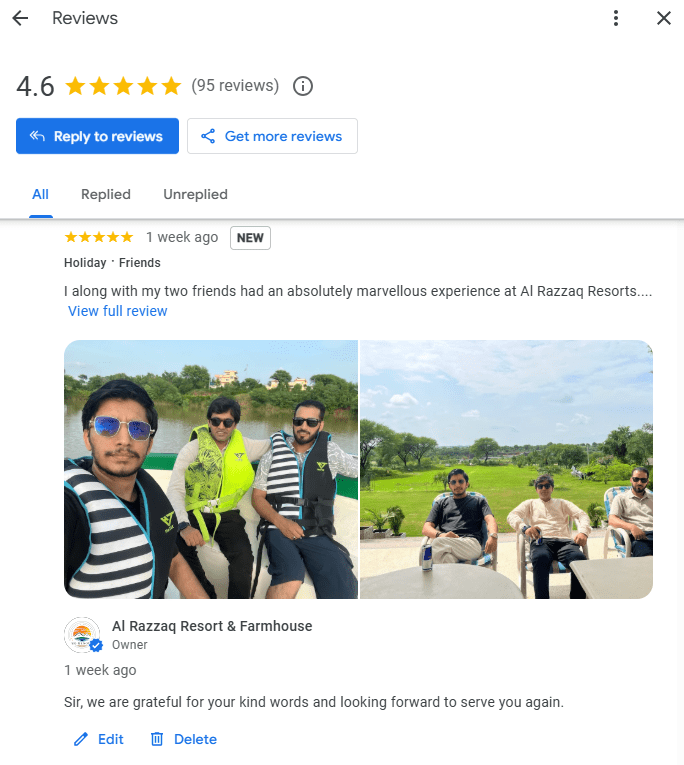Click the Get more reviews button
The image size is (684, 765).
tap(272, 136)
